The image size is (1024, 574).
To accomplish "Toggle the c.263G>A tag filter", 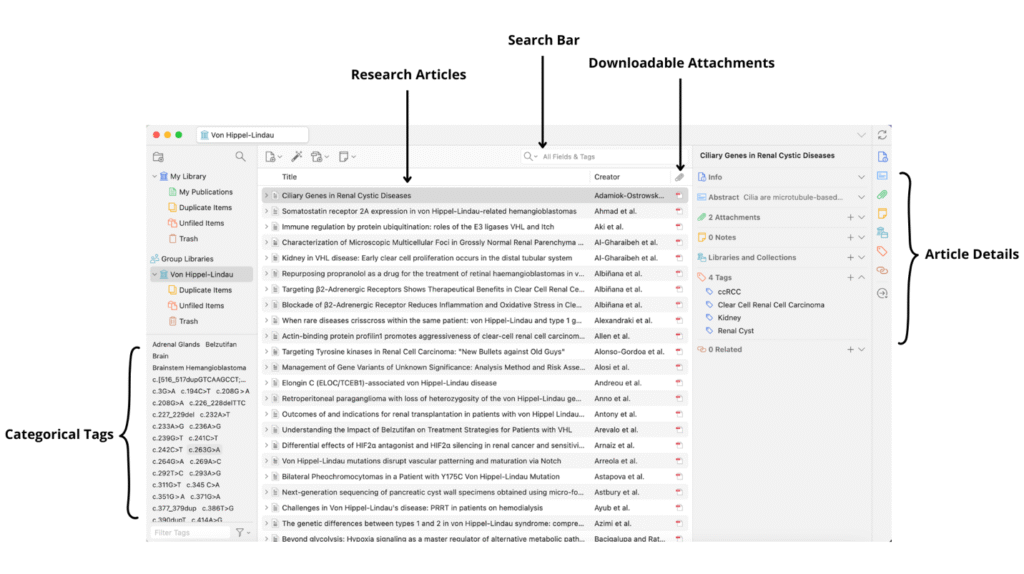I will [x=207, y=450].
